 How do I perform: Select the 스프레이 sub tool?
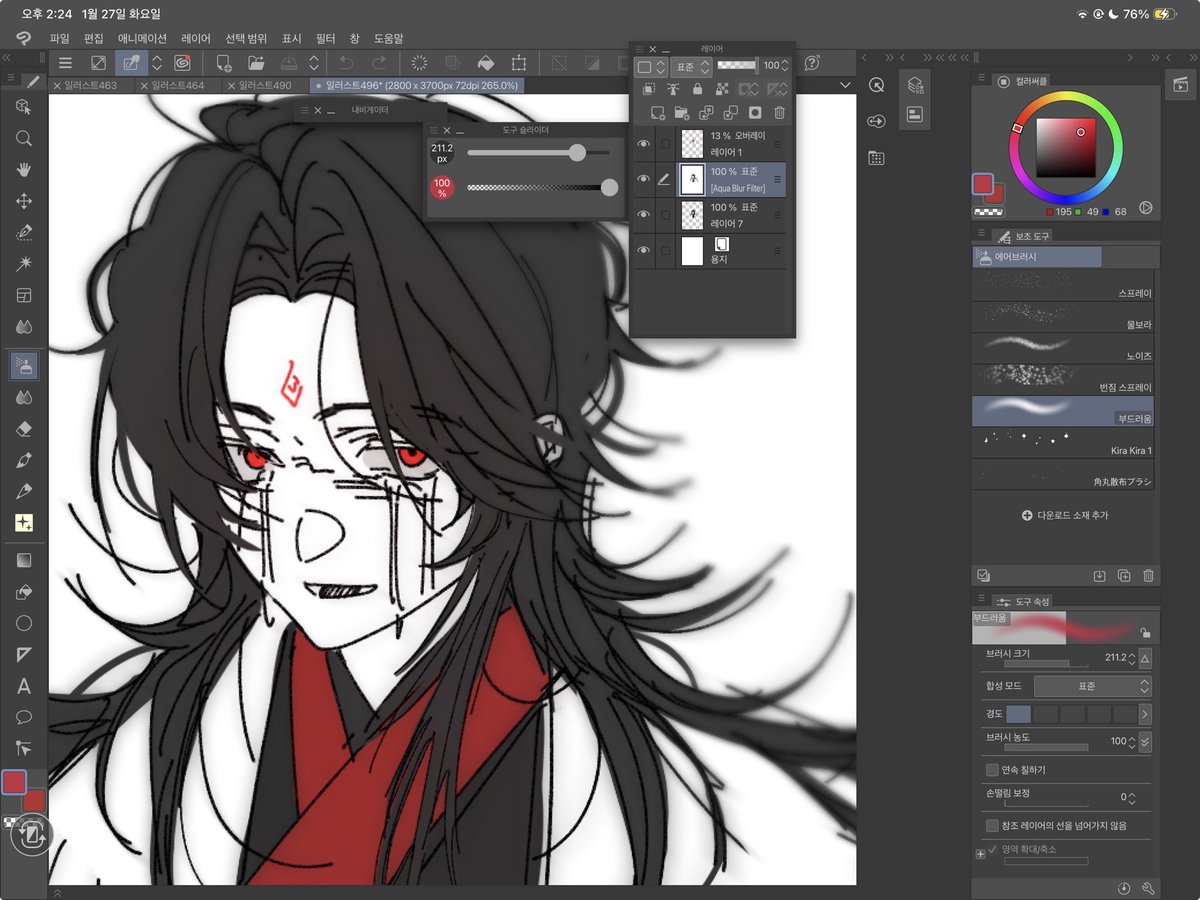(1063, 286)
